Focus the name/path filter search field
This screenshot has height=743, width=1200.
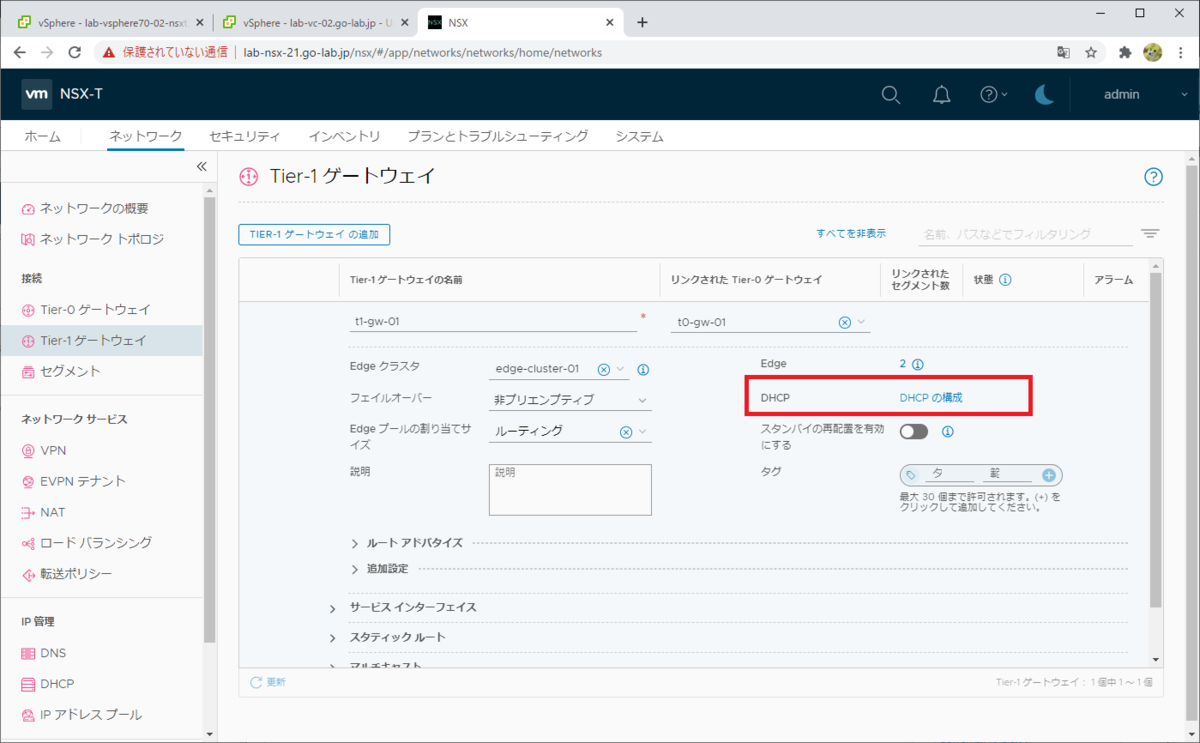(x=1025, y=234)
